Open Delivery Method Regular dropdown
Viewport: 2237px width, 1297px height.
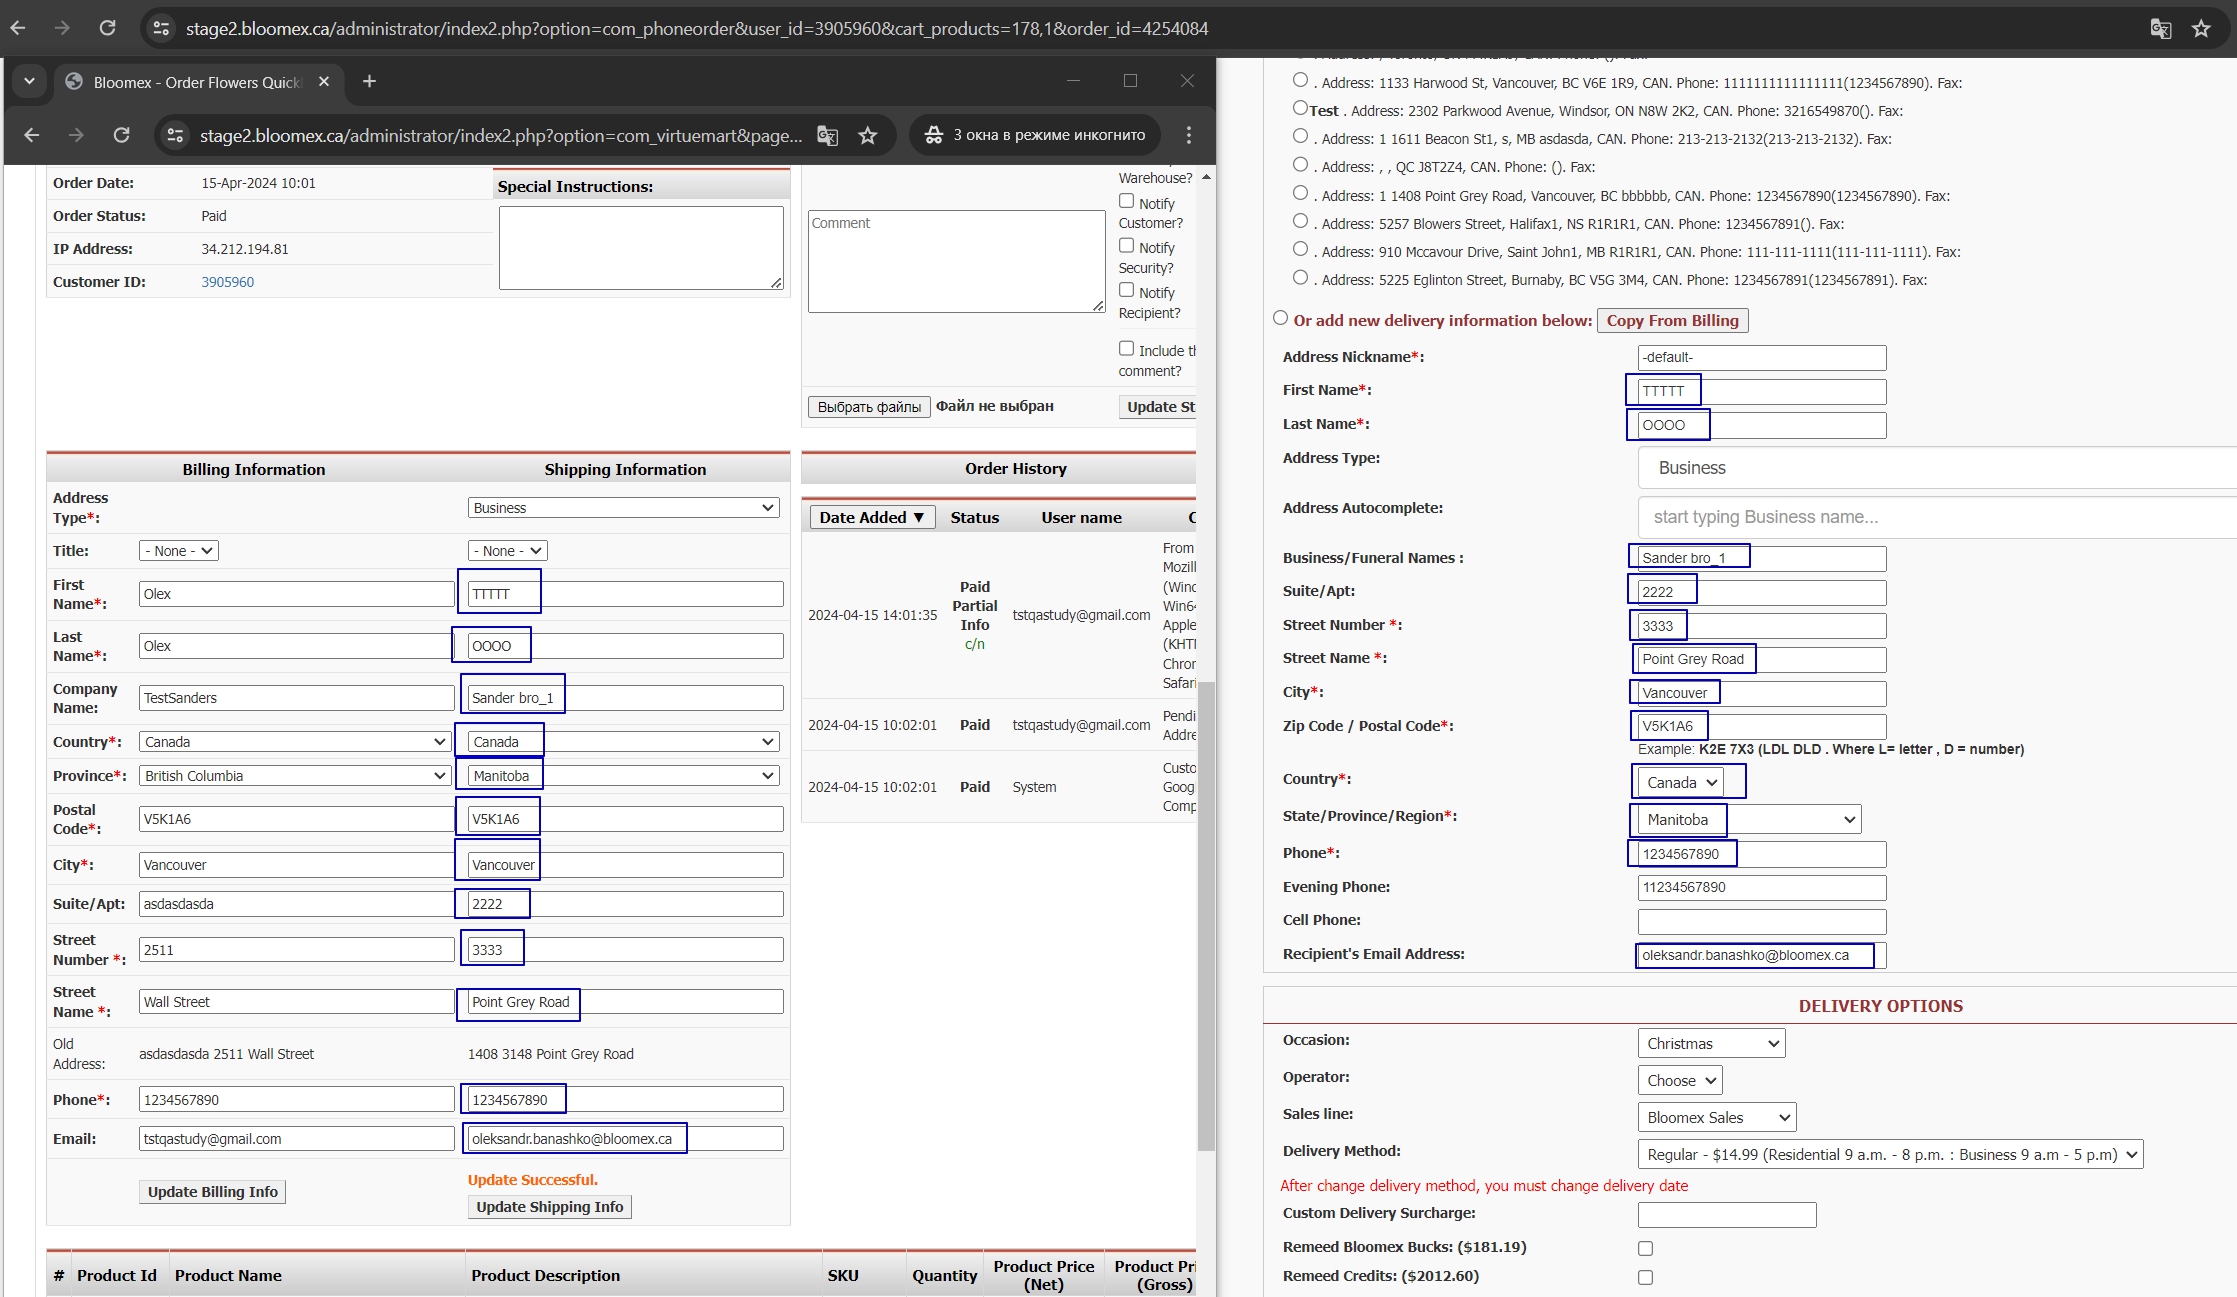pos(1891,1155)
